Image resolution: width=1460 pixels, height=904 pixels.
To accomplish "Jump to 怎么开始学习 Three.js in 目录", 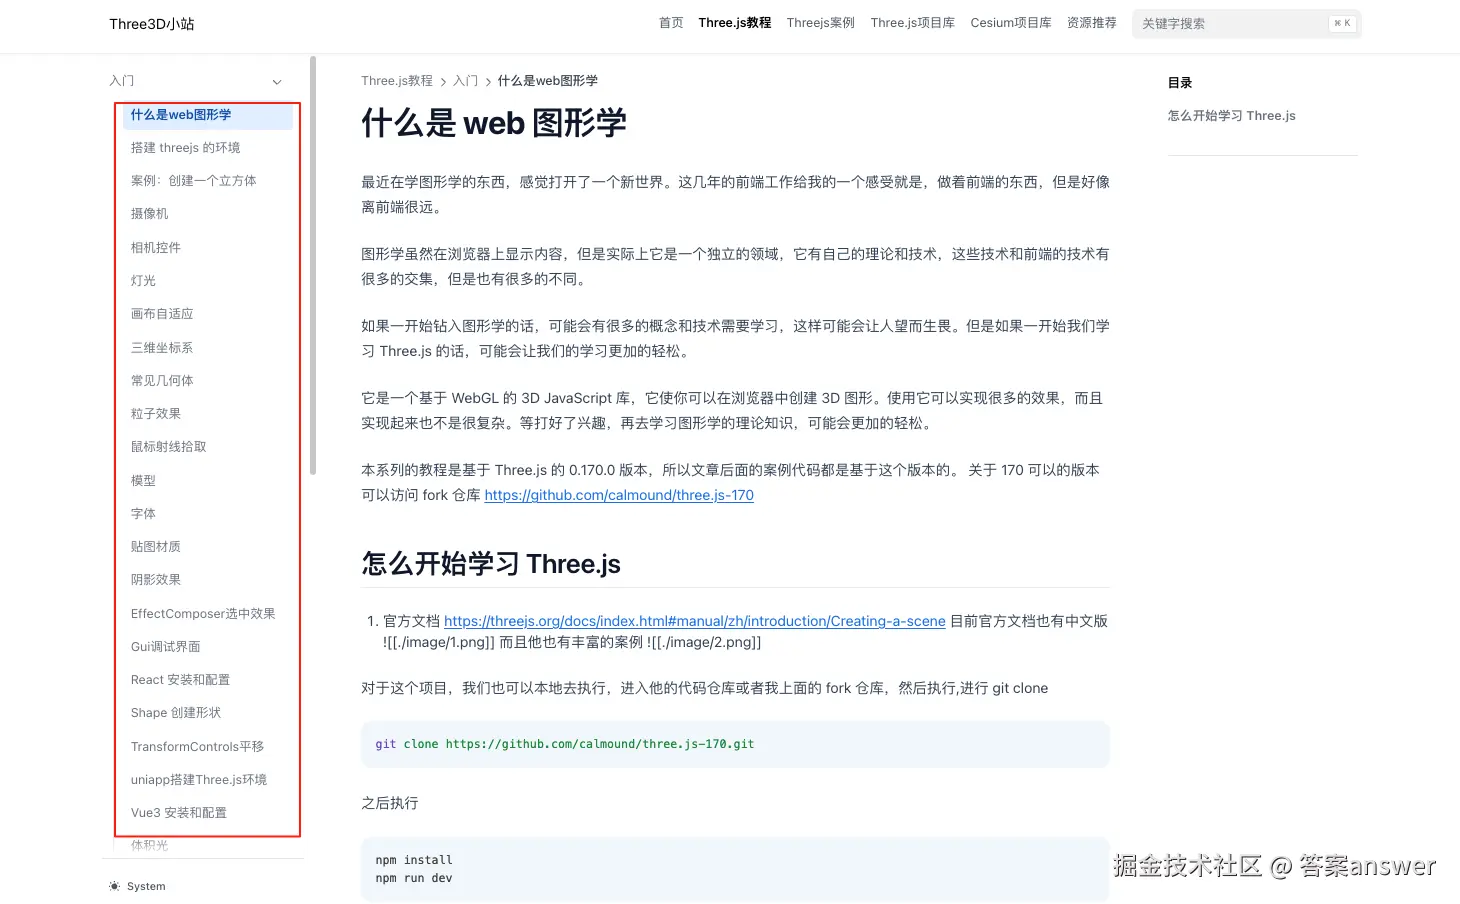I will (x=1231, y=116).
